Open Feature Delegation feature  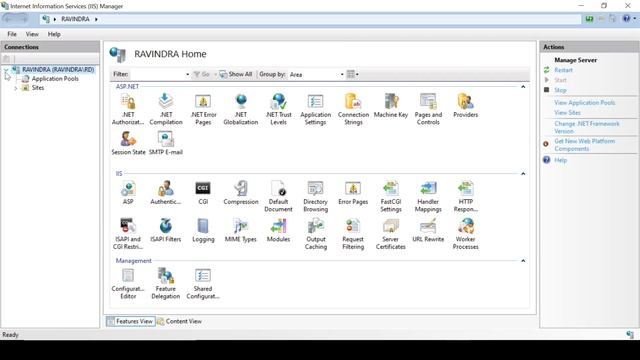pos(166,284)
